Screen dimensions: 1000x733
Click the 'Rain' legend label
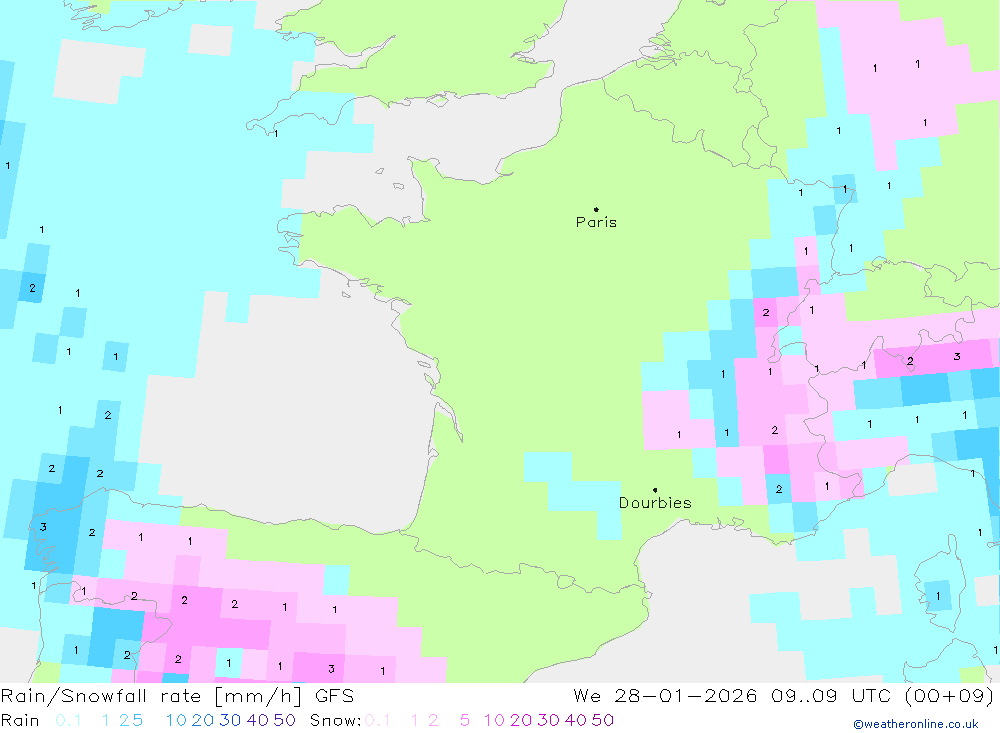[20, 720]
